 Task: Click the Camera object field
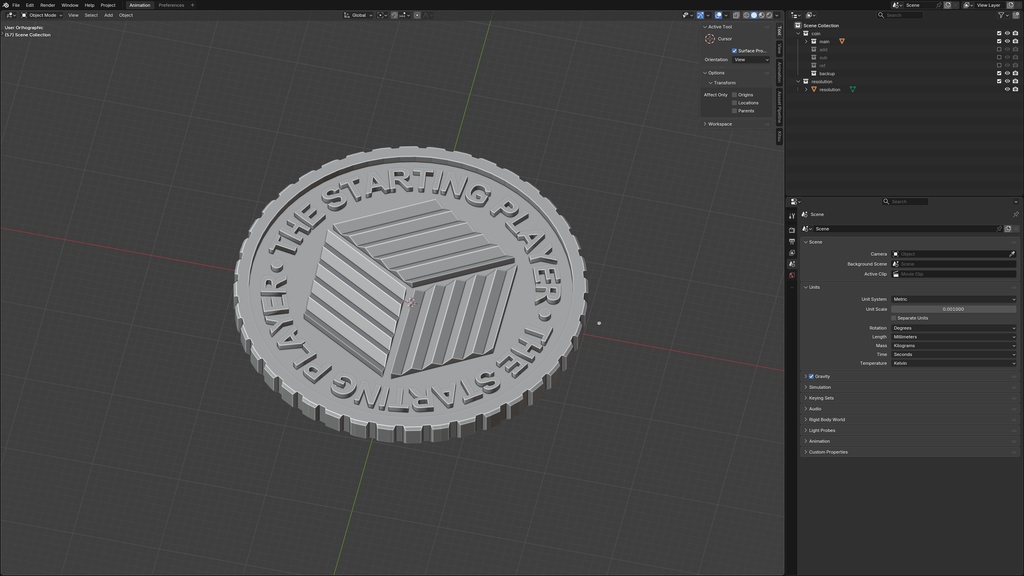tap(950, 254)
